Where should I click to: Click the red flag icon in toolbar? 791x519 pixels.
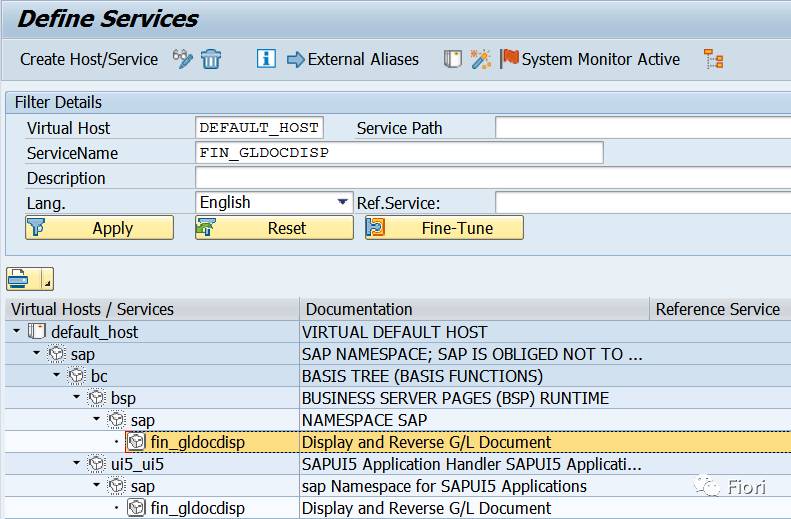tap(510, 58)
